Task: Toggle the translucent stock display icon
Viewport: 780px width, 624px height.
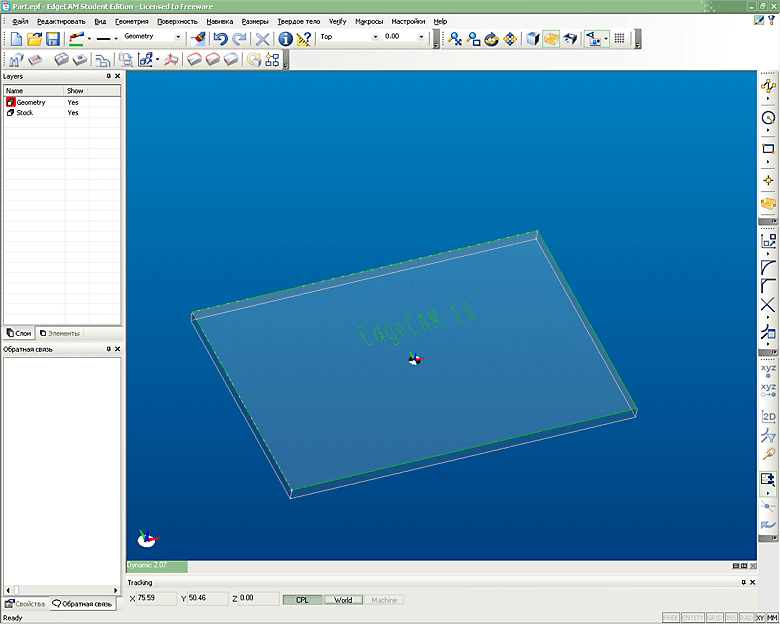Action: point(551,39)
